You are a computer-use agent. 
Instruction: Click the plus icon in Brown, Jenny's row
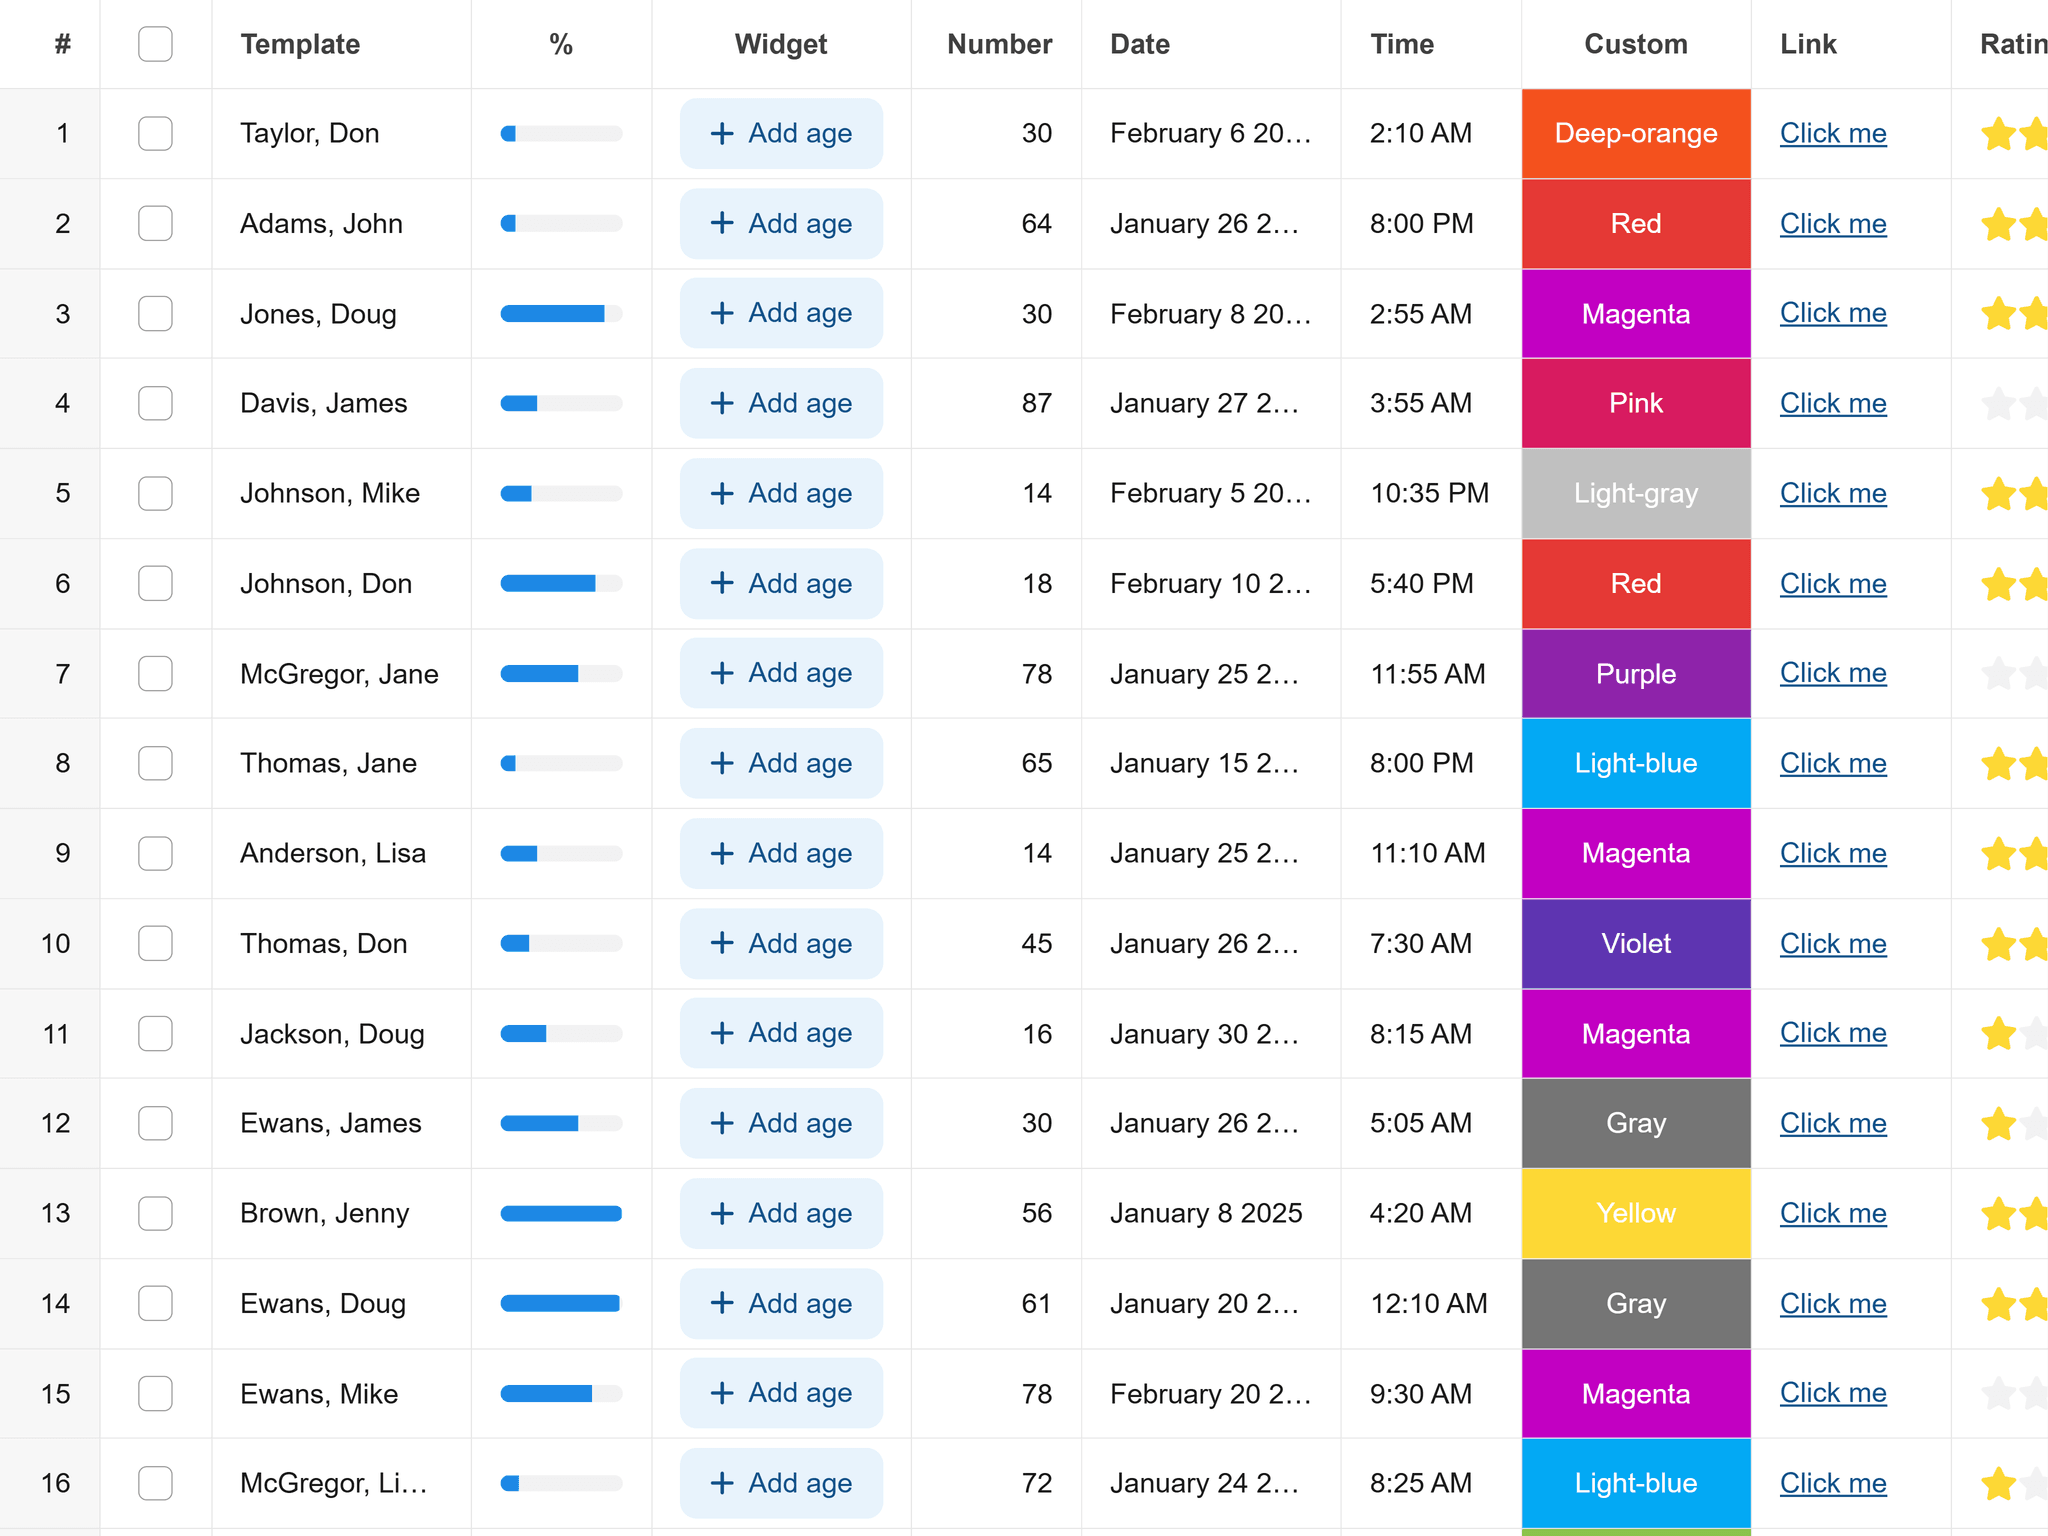(722, 1213)
